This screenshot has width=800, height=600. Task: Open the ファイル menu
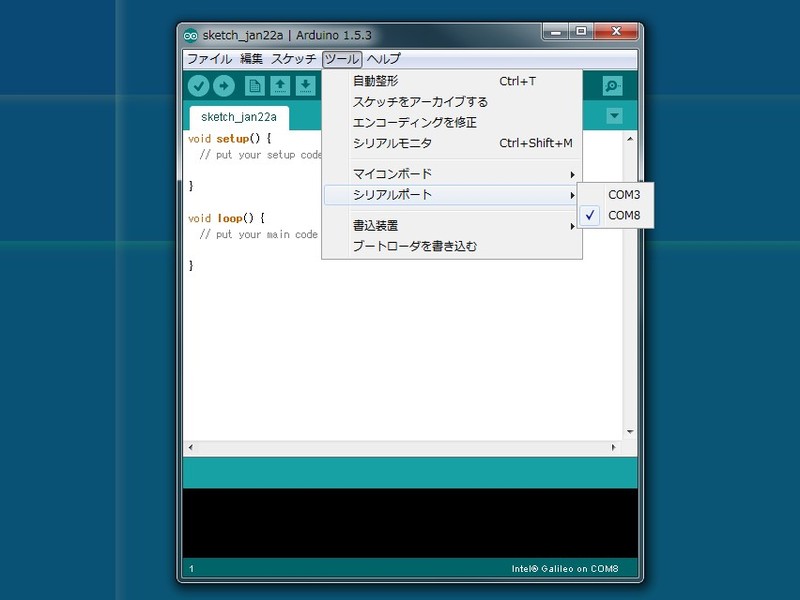[x=209, y=59]
